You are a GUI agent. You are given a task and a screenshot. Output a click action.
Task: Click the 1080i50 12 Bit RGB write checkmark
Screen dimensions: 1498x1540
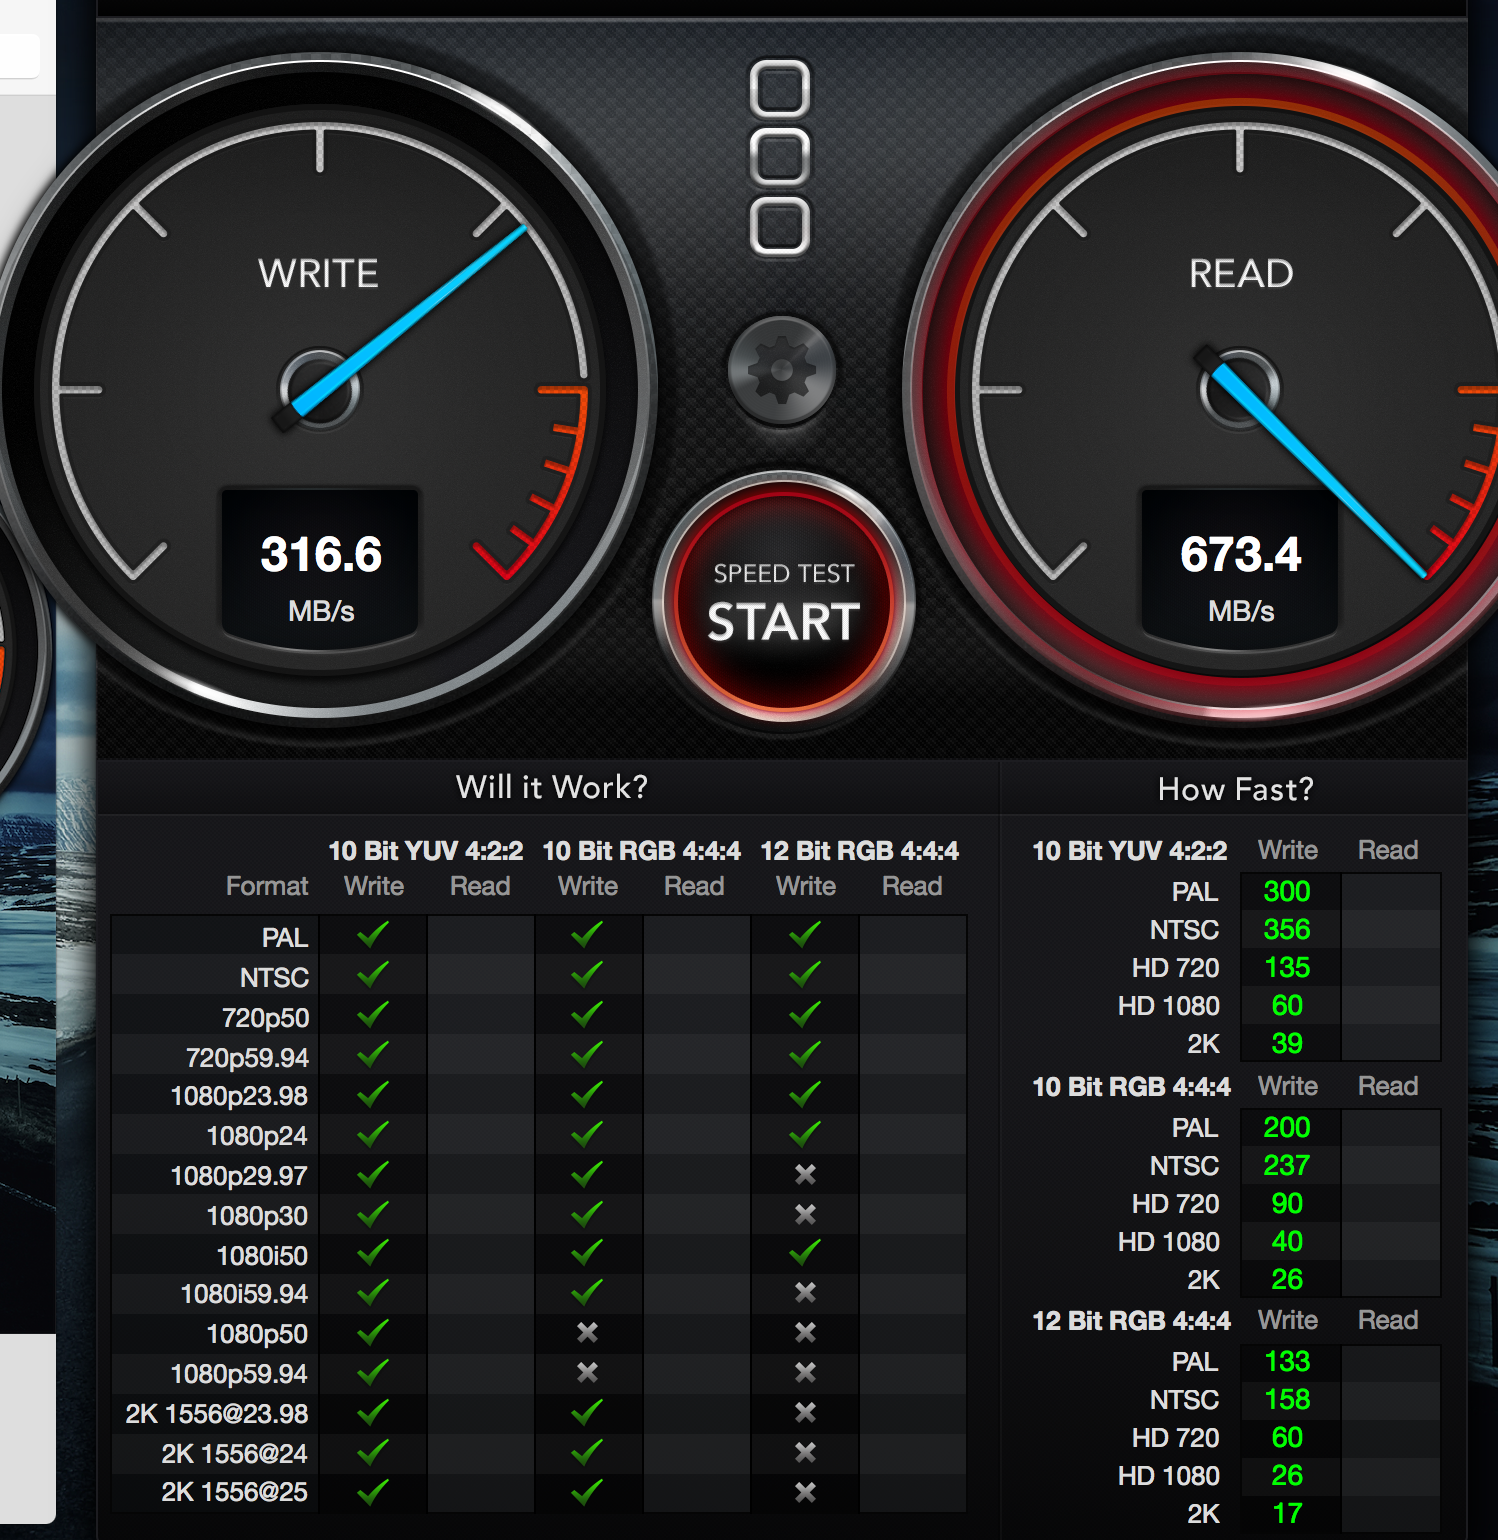tap(805, 1252)
